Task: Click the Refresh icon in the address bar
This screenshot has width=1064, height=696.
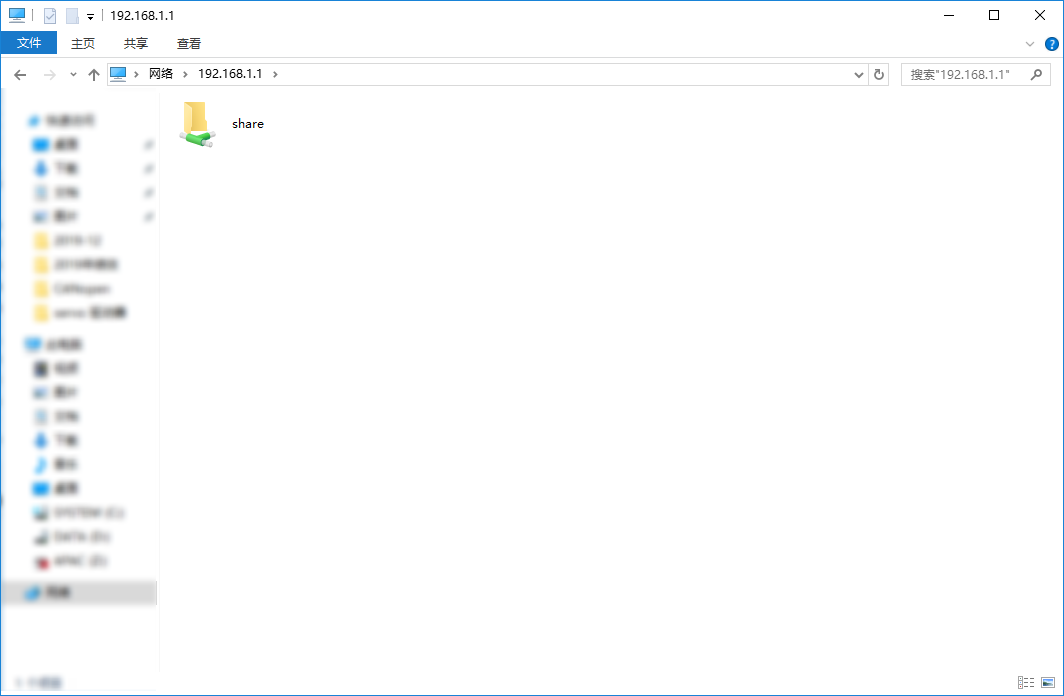Action: (879, 74)
